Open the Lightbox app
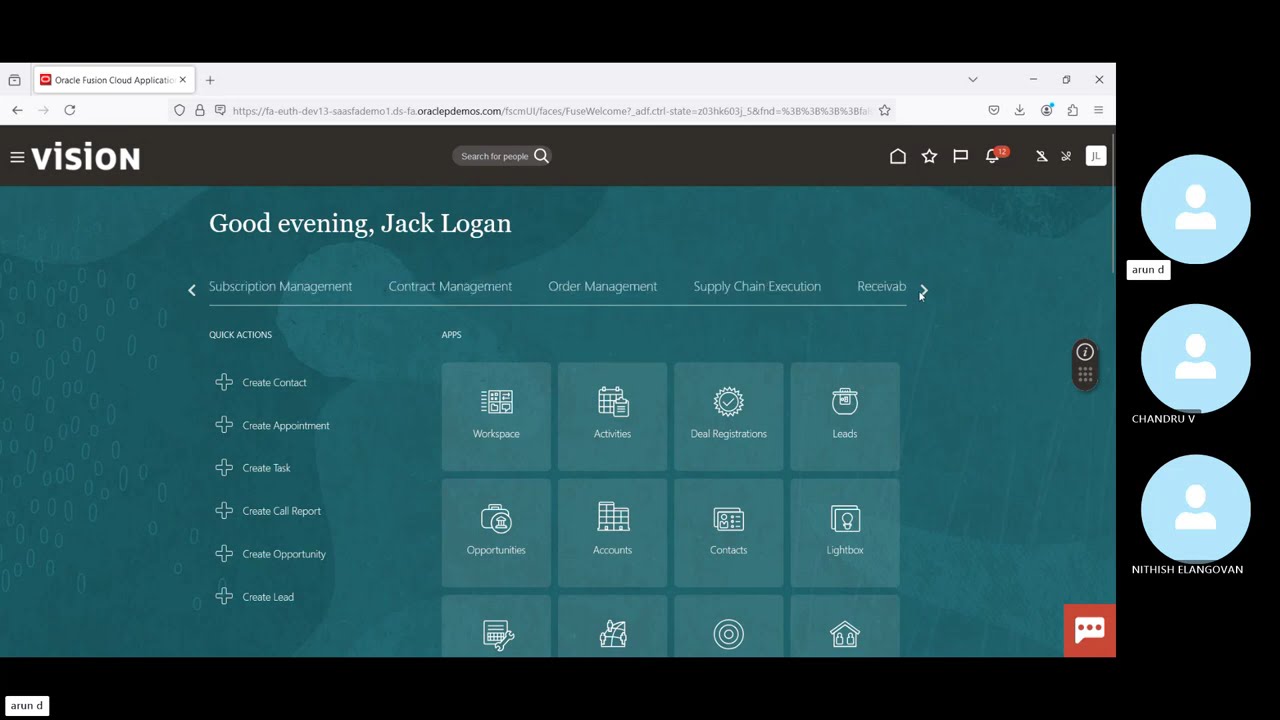Viewport: 1280px width, 720px height. [x=845, y=532]
